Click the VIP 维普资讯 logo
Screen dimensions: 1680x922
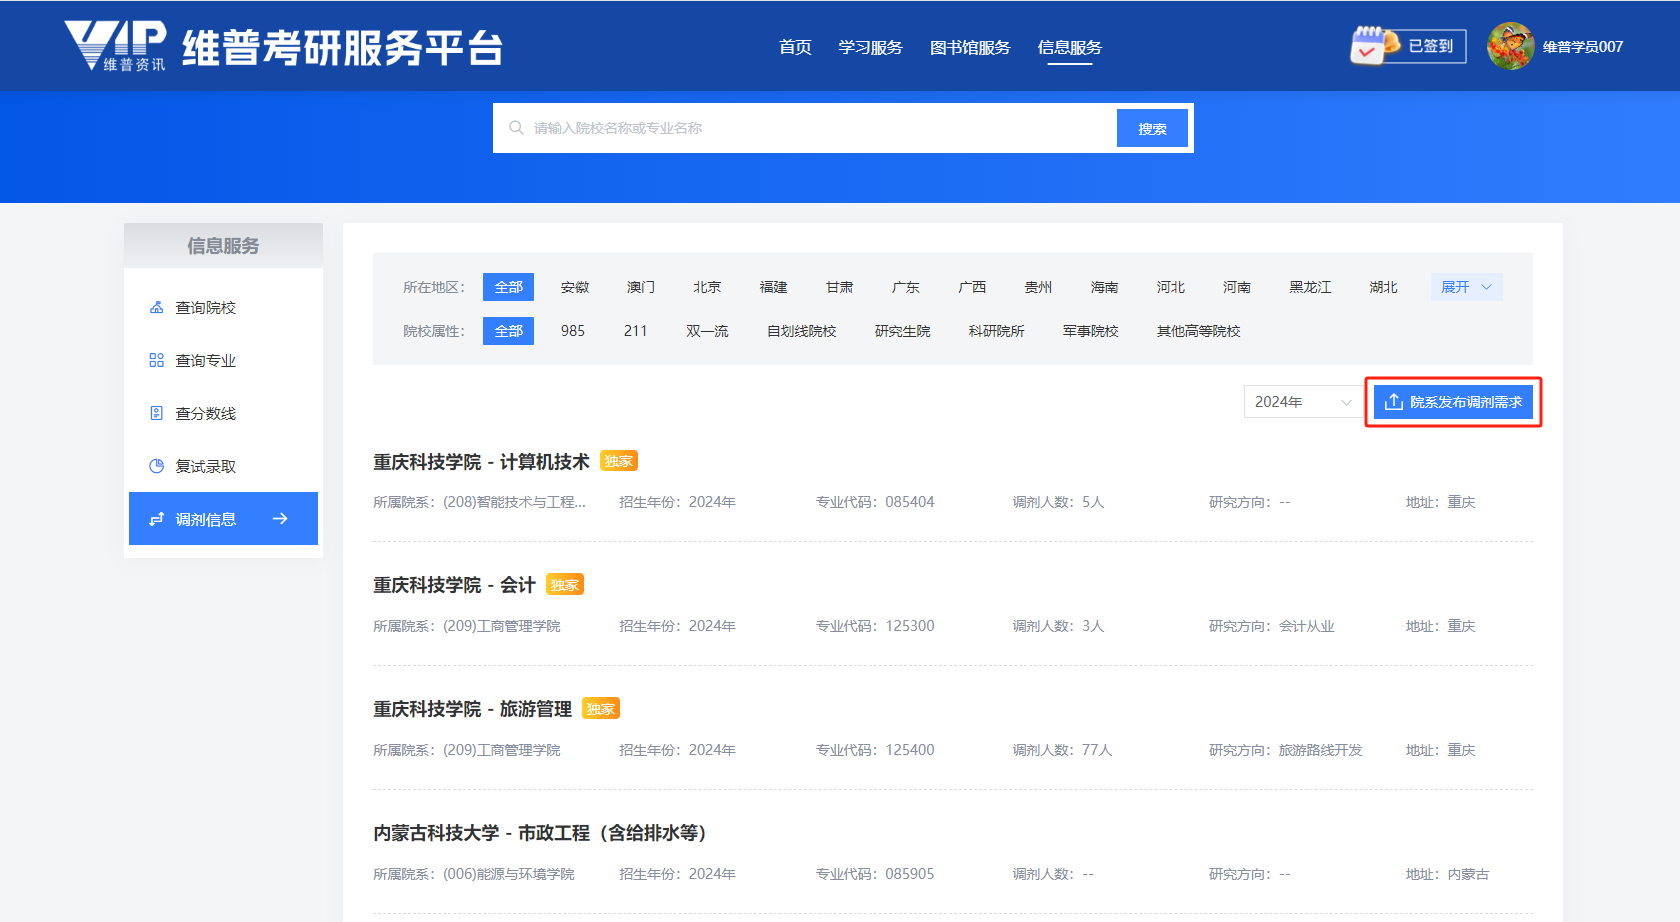(x=115, y=46)
